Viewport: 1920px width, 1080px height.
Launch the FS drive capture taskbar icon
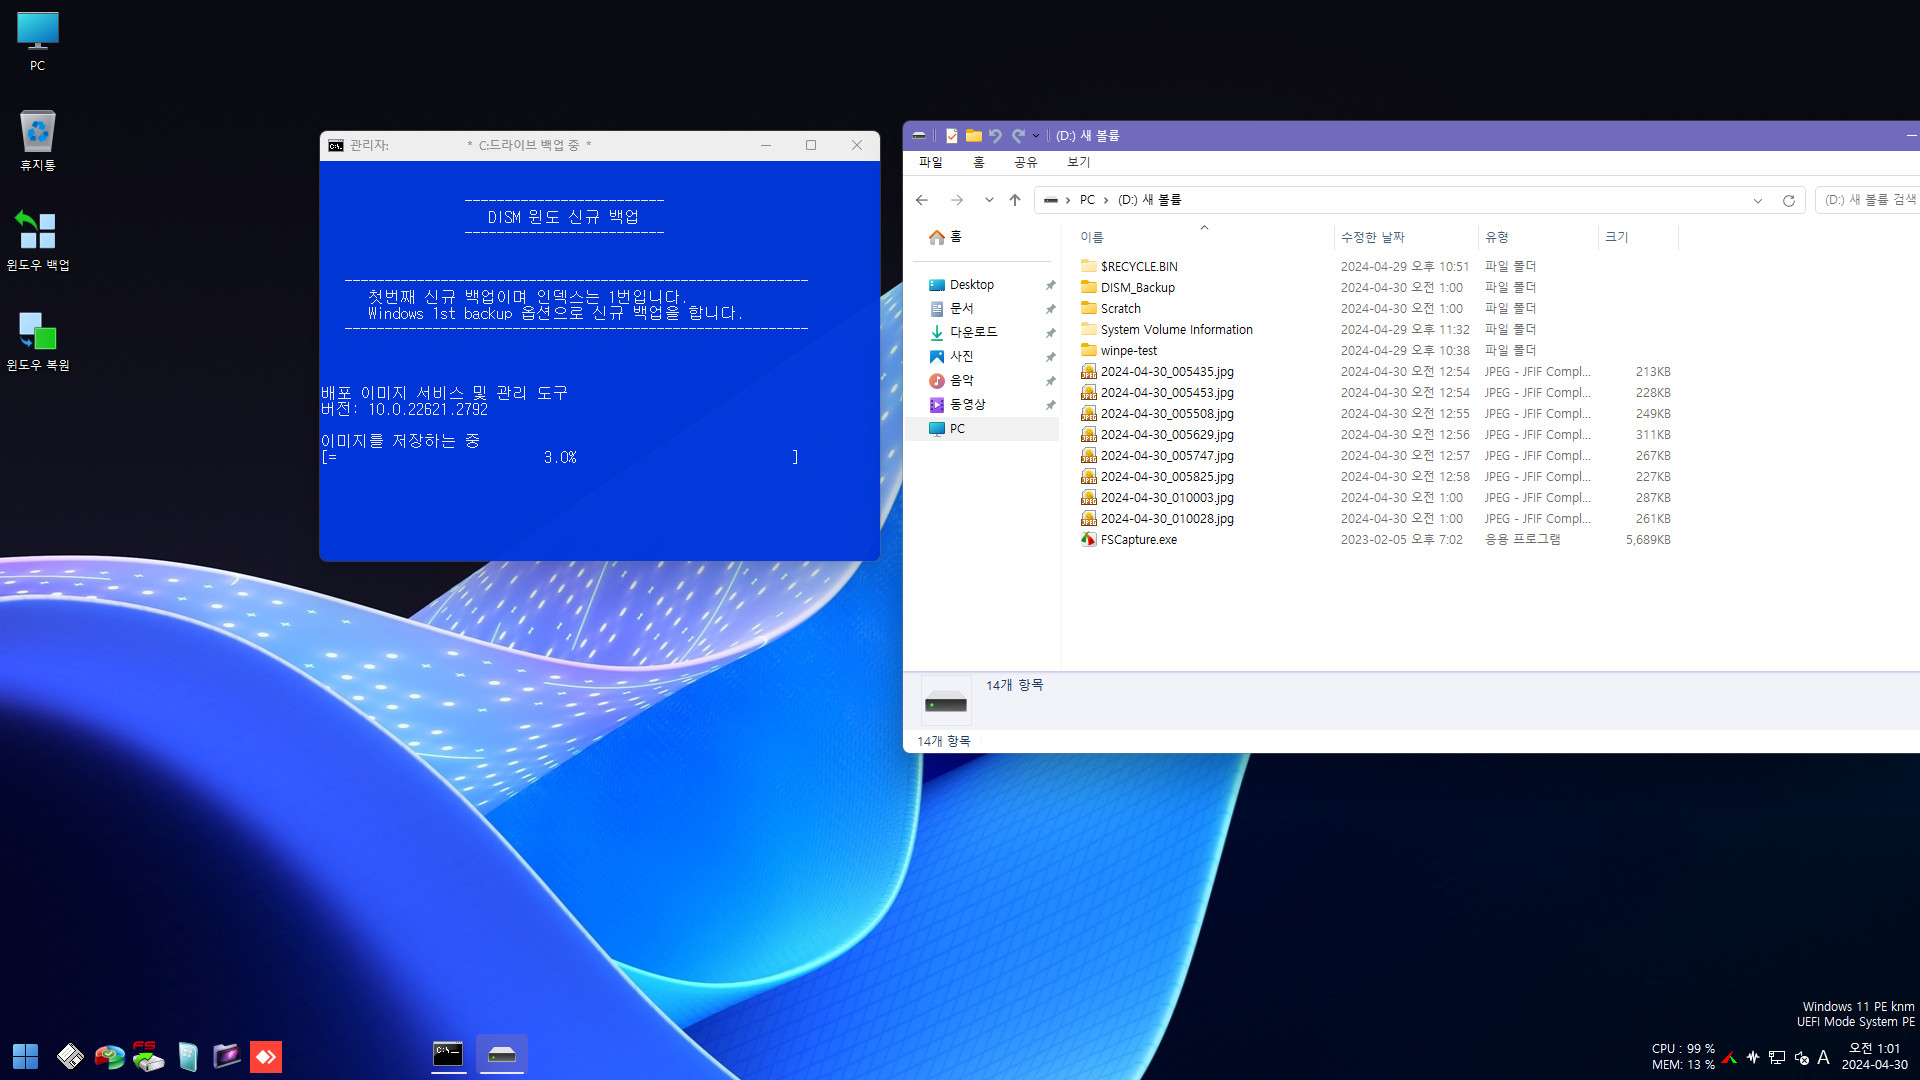pyautogui.click(x=148, y=1056)
